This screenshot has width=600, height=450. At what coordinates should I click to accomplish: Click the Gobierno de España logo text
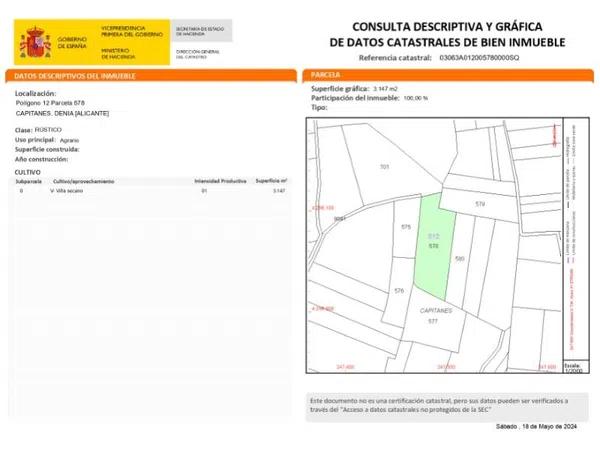coord(72,42)
